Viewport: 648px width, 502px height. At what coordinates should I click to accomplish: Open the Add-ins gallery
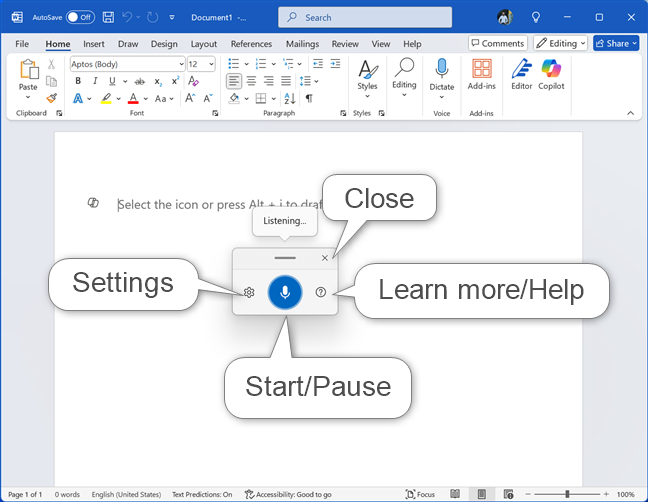[481, 74]
